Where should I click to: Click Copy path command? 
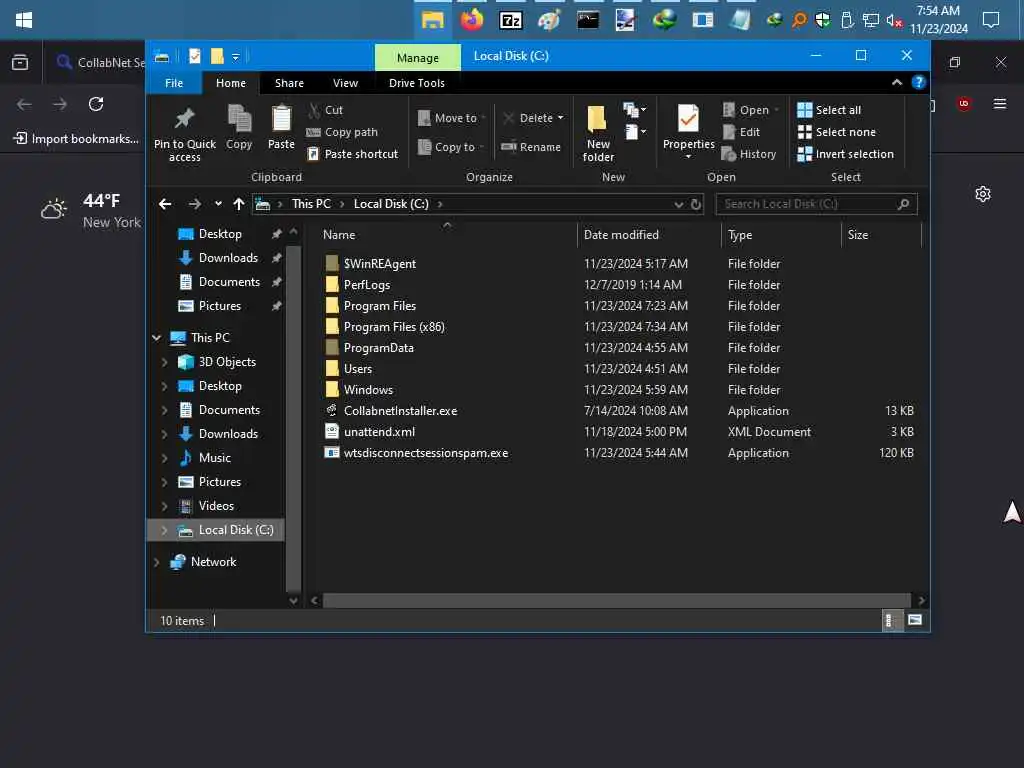pyautogui.click(x=342, y=132)
